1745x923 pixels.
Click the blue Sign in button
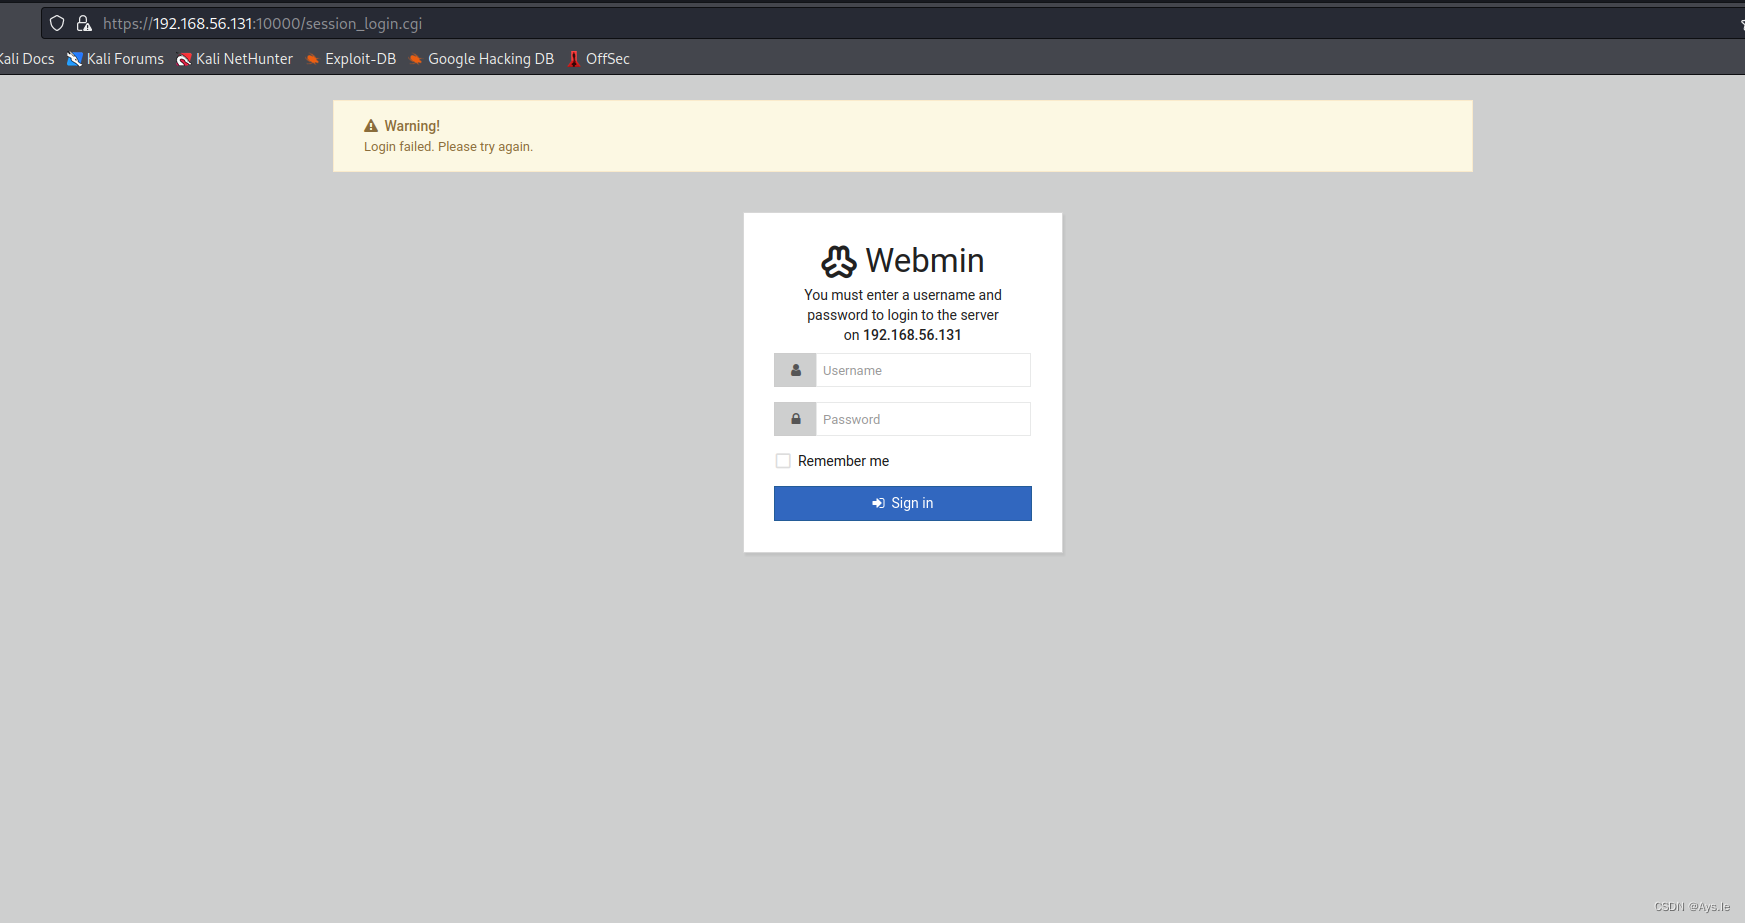tap(902, 503)
